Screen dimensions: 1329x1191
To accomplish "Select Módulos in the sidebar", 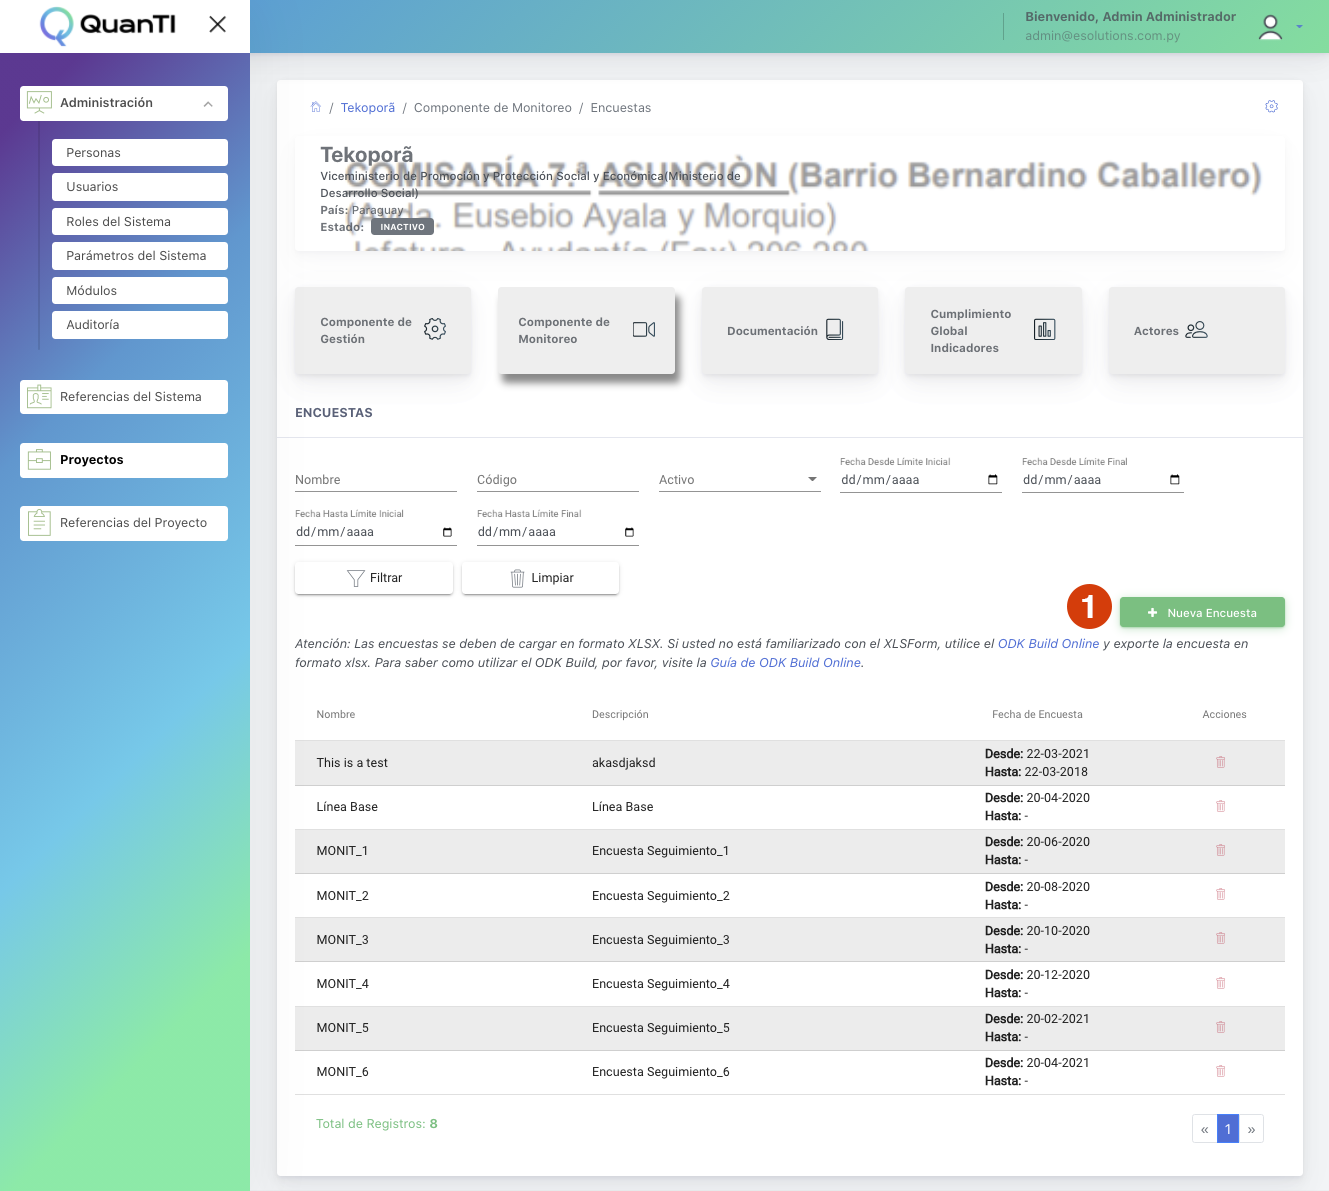I will click(140, 290).
